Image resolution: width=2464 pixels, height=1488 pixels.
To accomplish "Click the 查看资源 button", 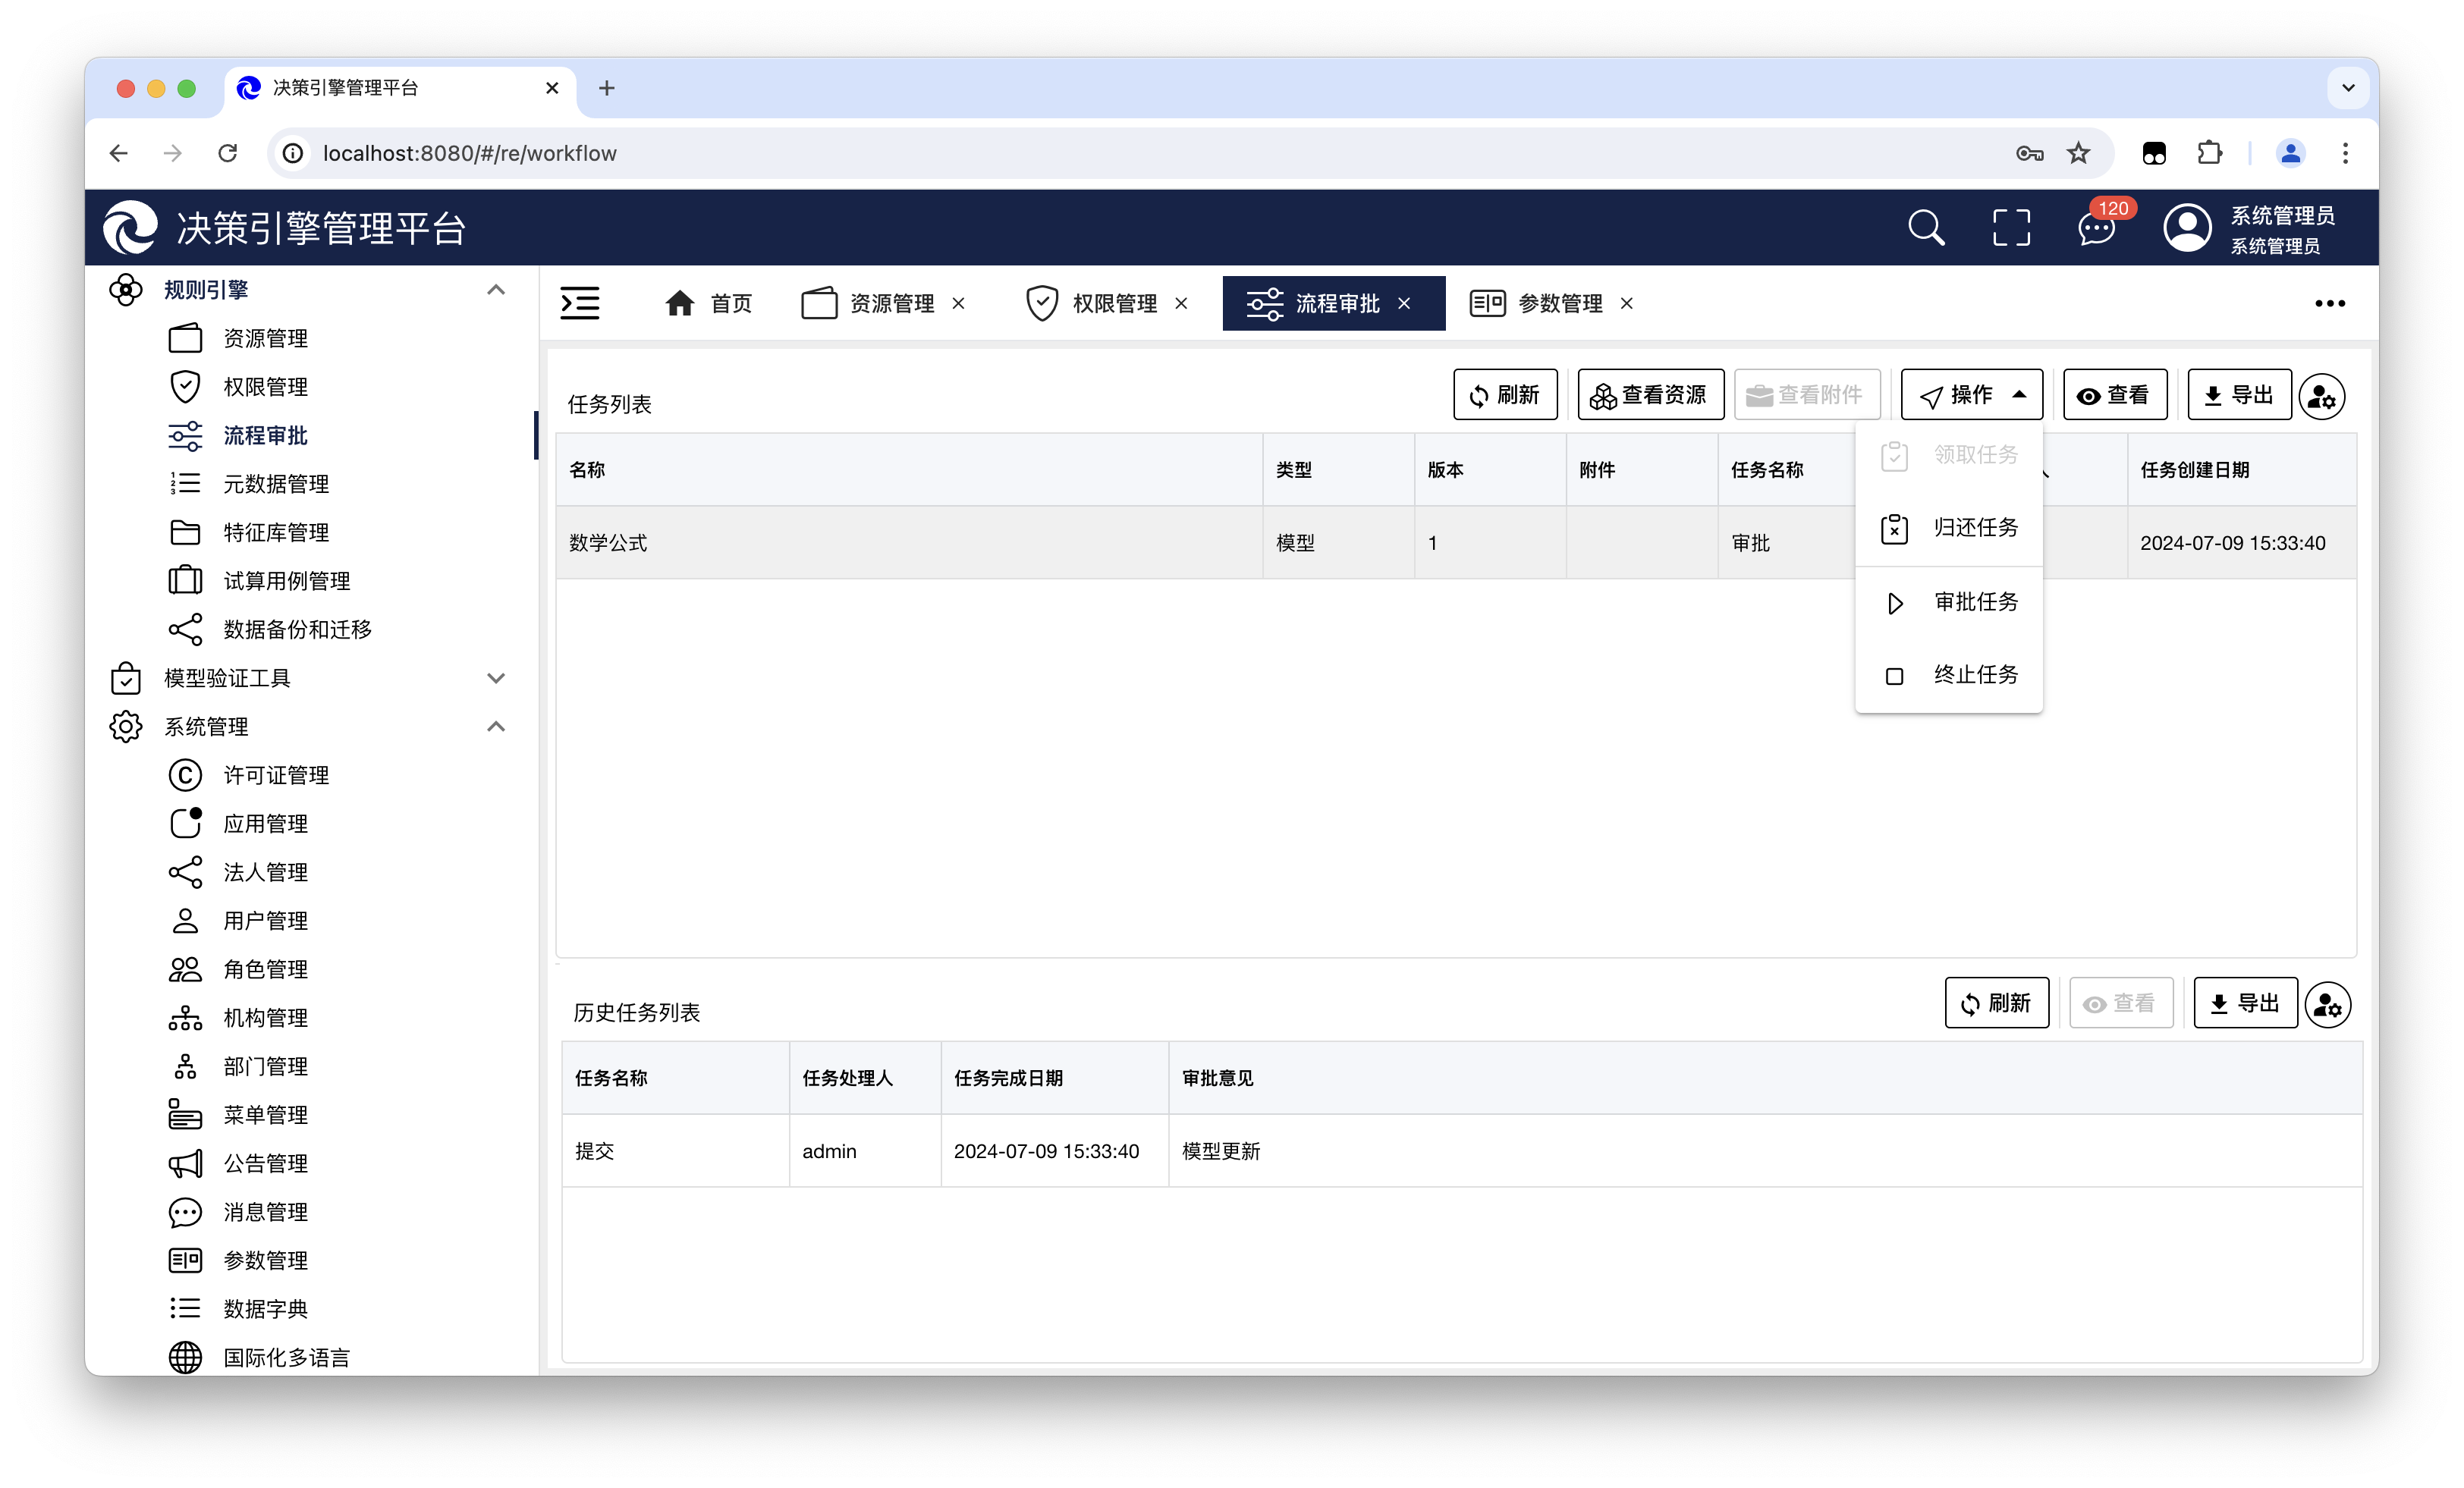I will (1649, 395).
